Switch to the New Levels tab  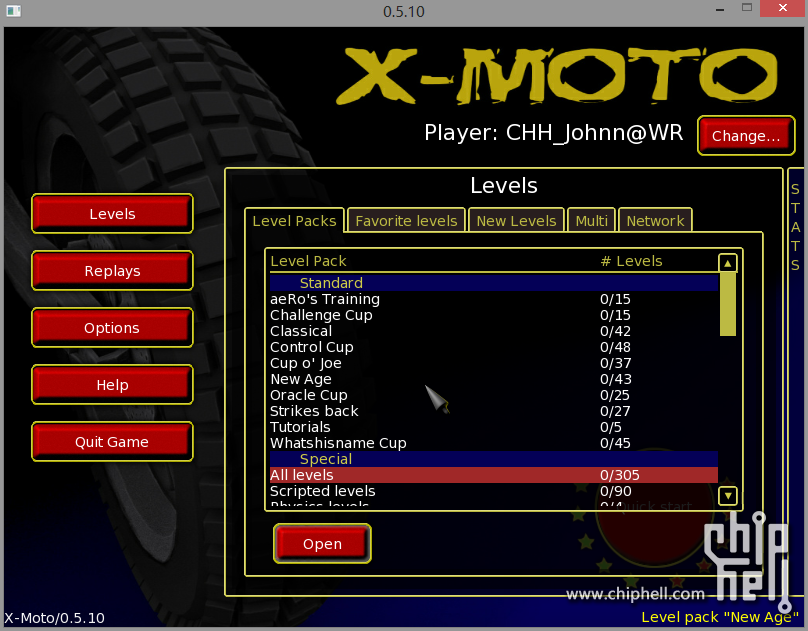click(x=516, y=221)
